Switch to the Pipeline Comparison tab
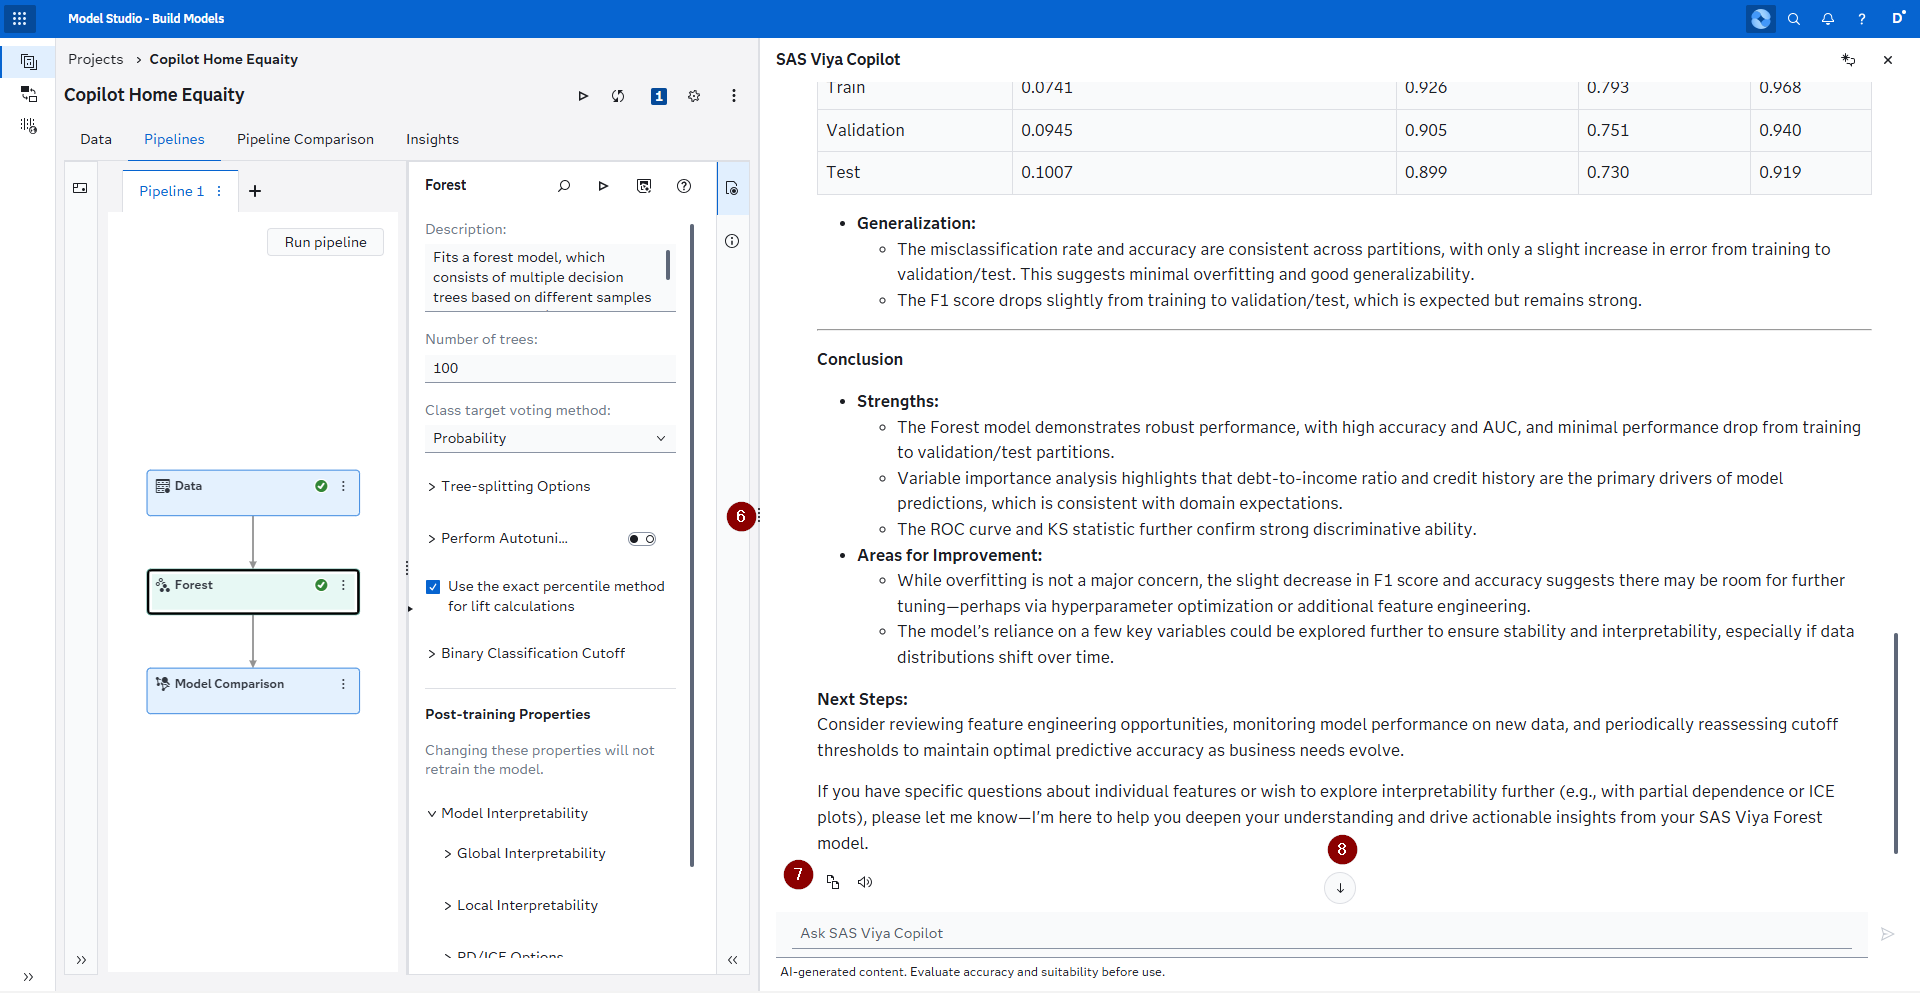The width and height of the screenshot is (1920, 993). [305, 139]
